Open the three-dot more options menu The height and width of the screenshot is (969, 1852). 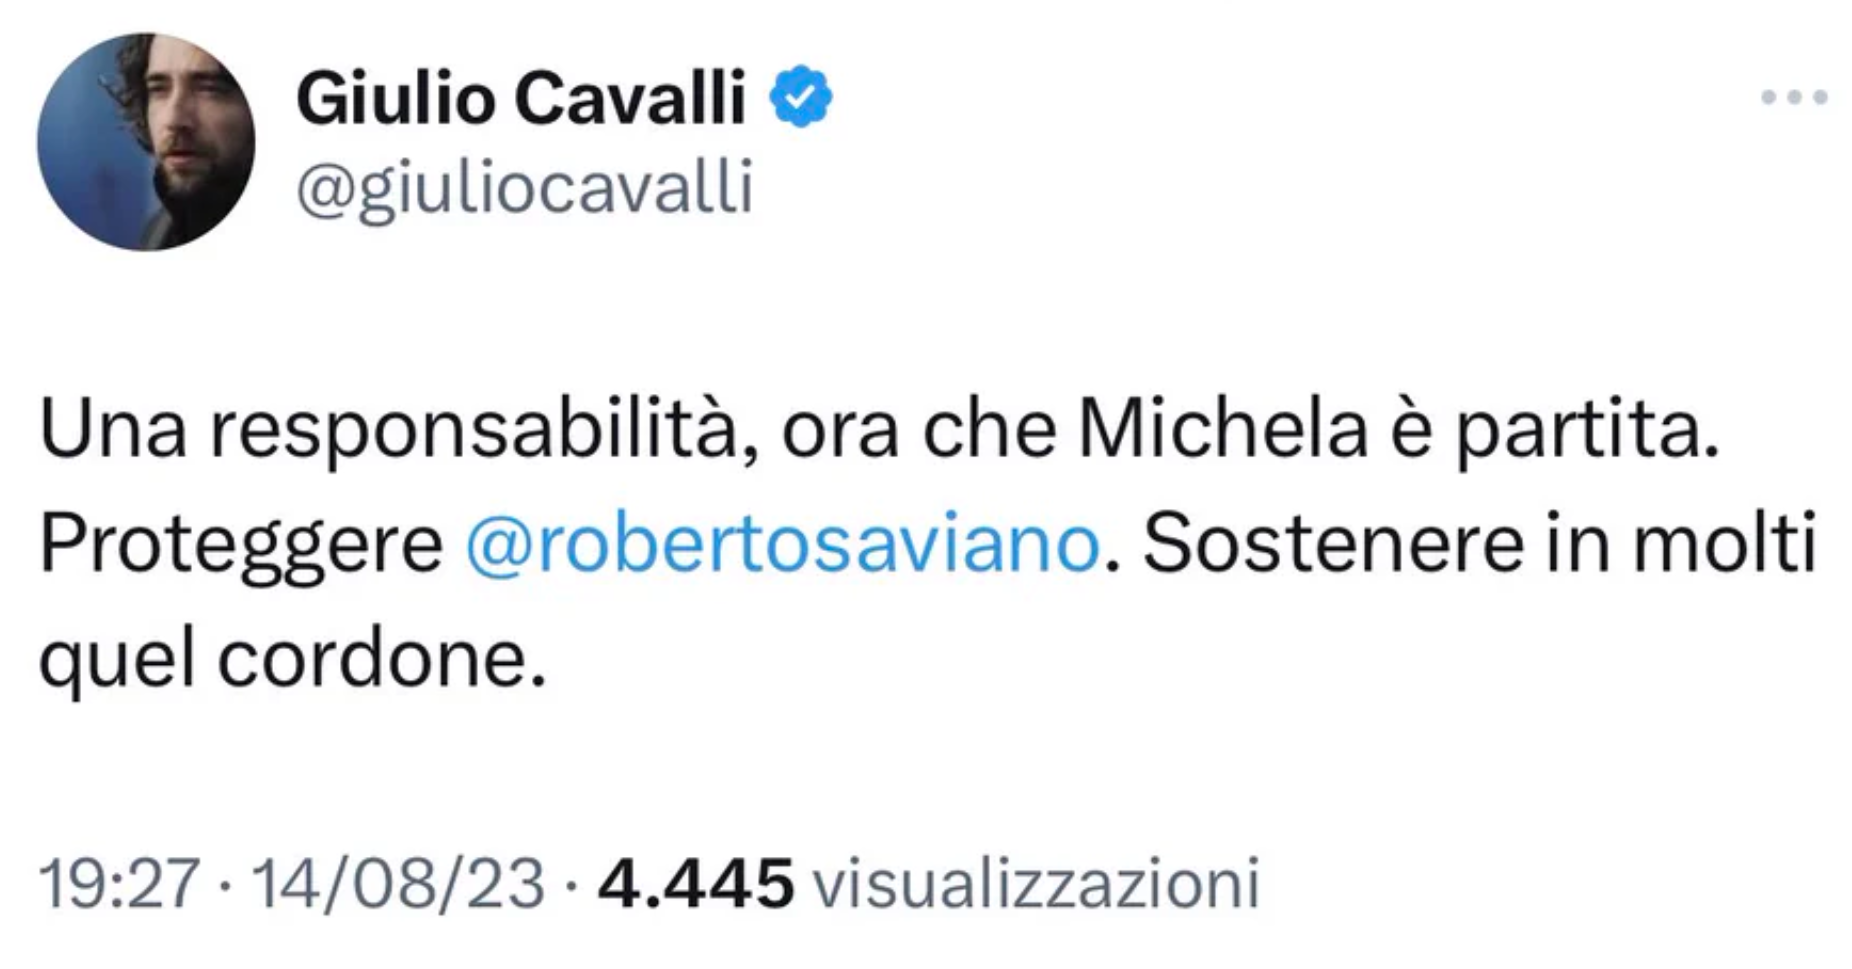pyautogui.click(x=1794, y=98)
